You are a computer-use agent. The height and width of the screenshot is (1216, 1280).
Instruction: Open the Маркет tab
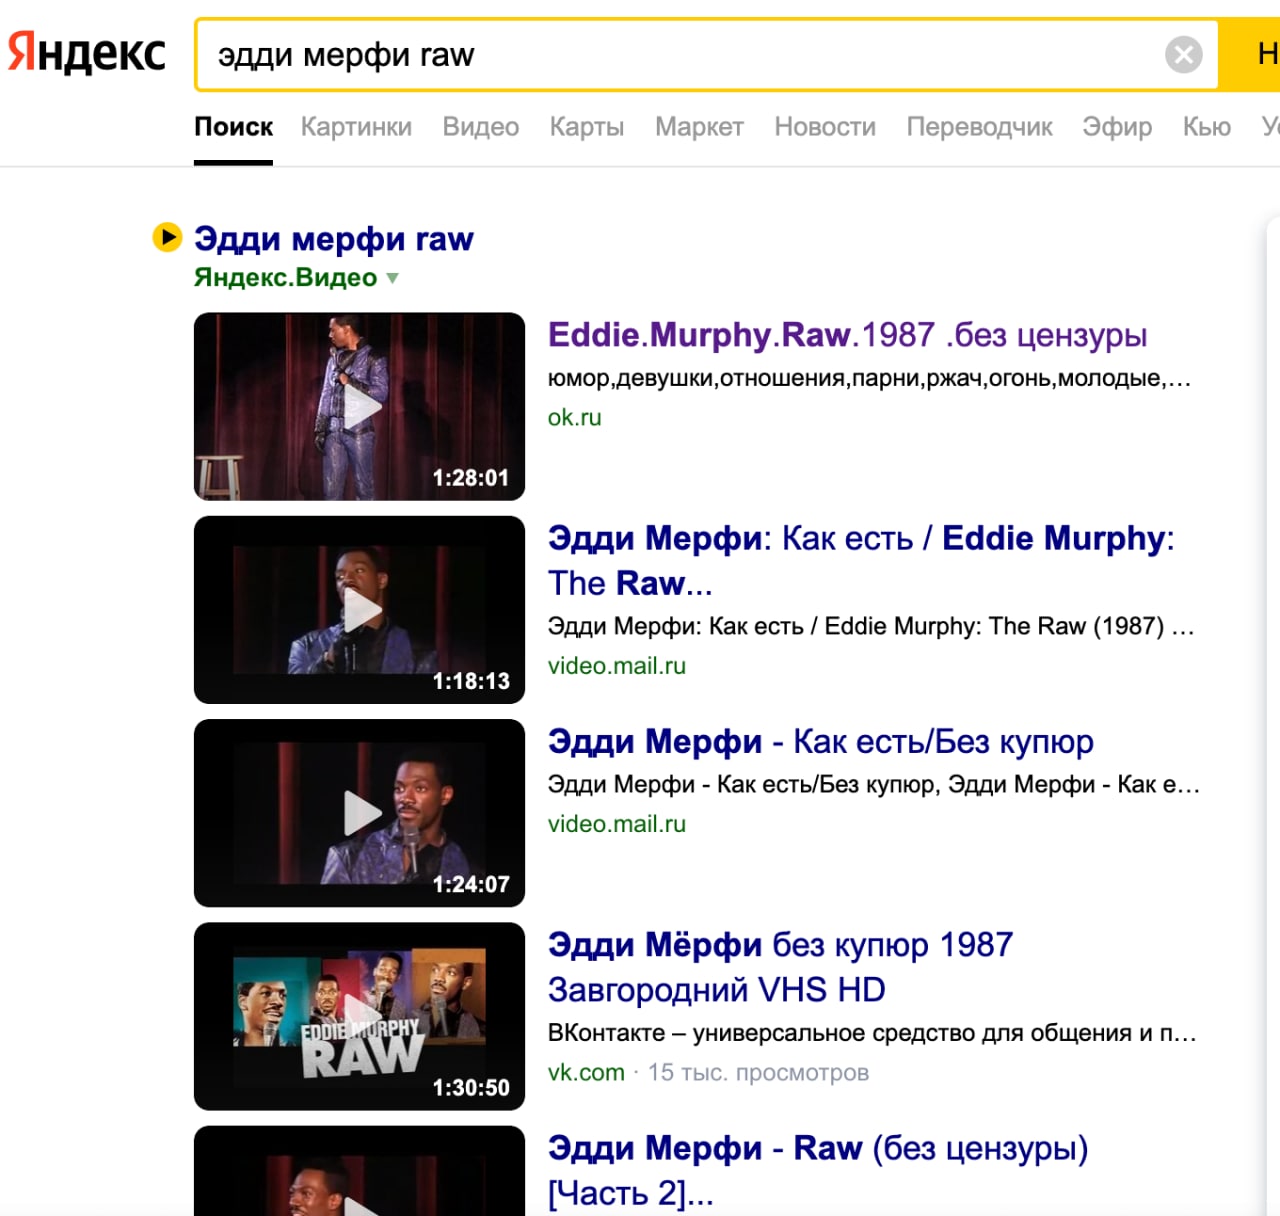click(699, 127)
